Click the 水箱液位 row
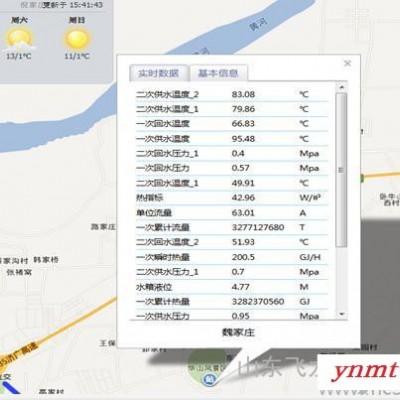The width and height of the screenshot is (400, 400). click(232, 287)
